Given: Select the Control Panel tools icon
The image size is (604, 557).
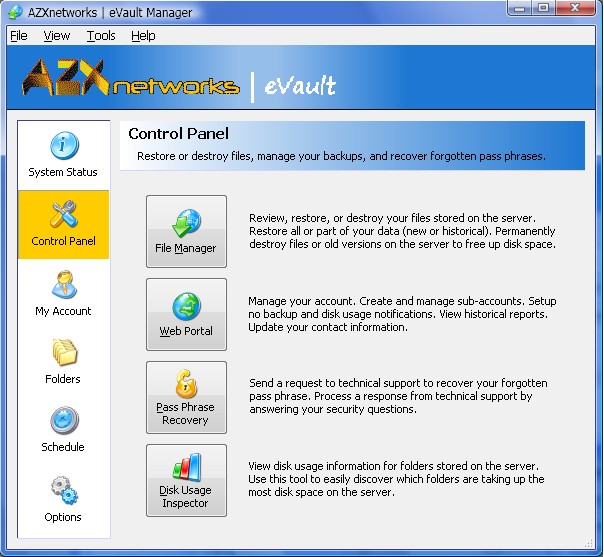Looking at the screenshot, I should pyautogui.click(x=64, y=214).
